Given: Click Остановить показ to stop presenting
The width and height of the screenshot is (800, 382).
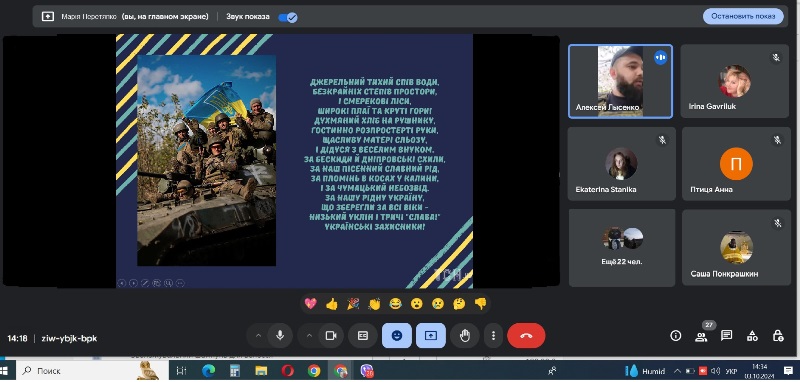Looking at the screenshot, I should pos(743,16).
